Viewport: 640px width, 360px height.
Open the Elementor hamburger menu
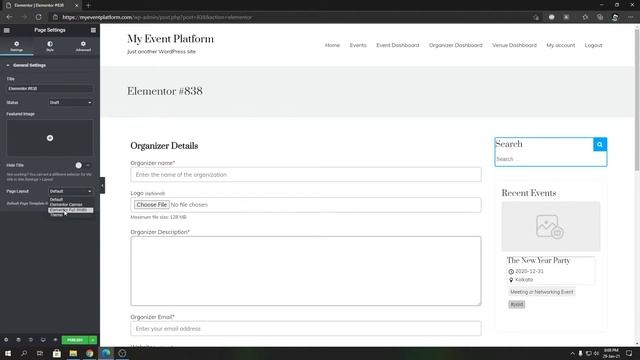(7, 30)
